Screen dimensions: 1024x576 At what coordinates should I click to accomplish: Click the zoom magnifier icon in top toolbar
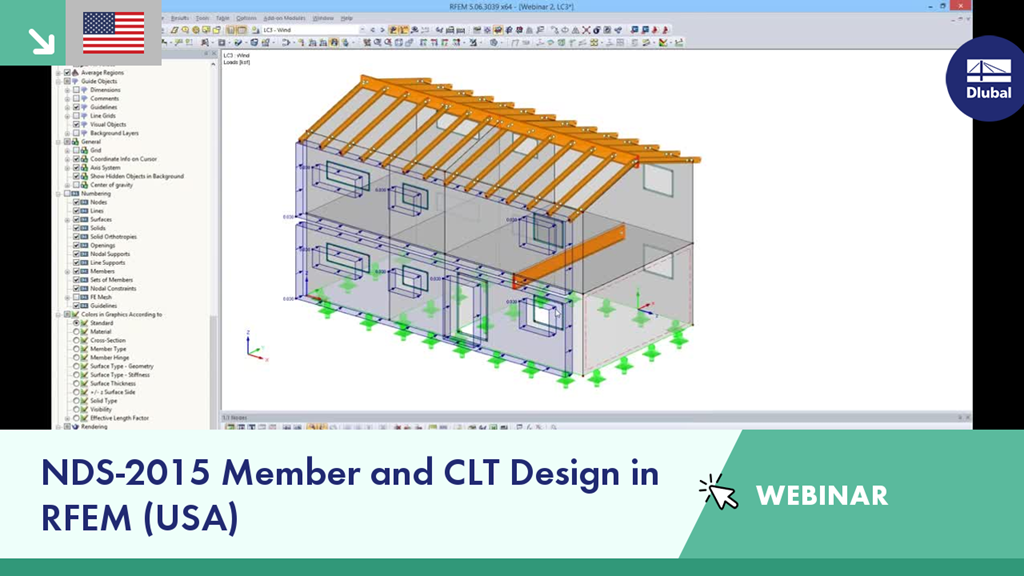(185, 30)
